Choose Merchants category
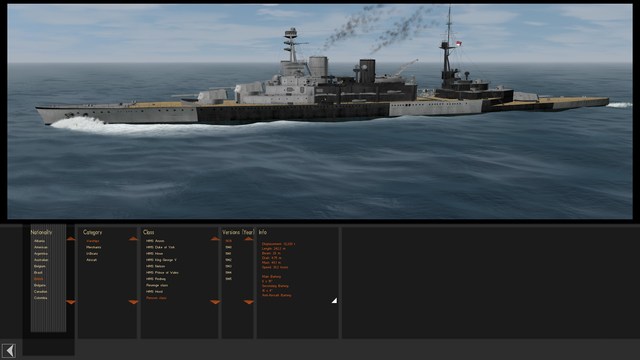 click(x=93, y=247)
